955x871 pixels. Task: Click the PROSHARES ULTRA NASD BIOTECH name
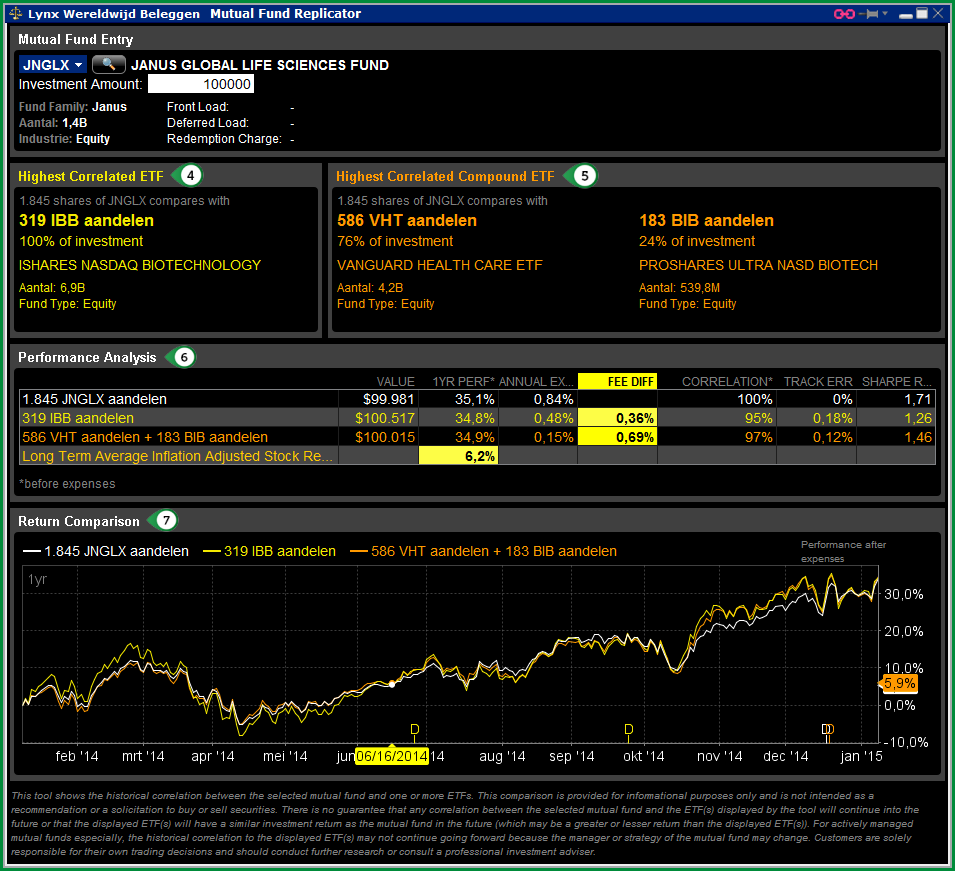[x=758, y=265]
